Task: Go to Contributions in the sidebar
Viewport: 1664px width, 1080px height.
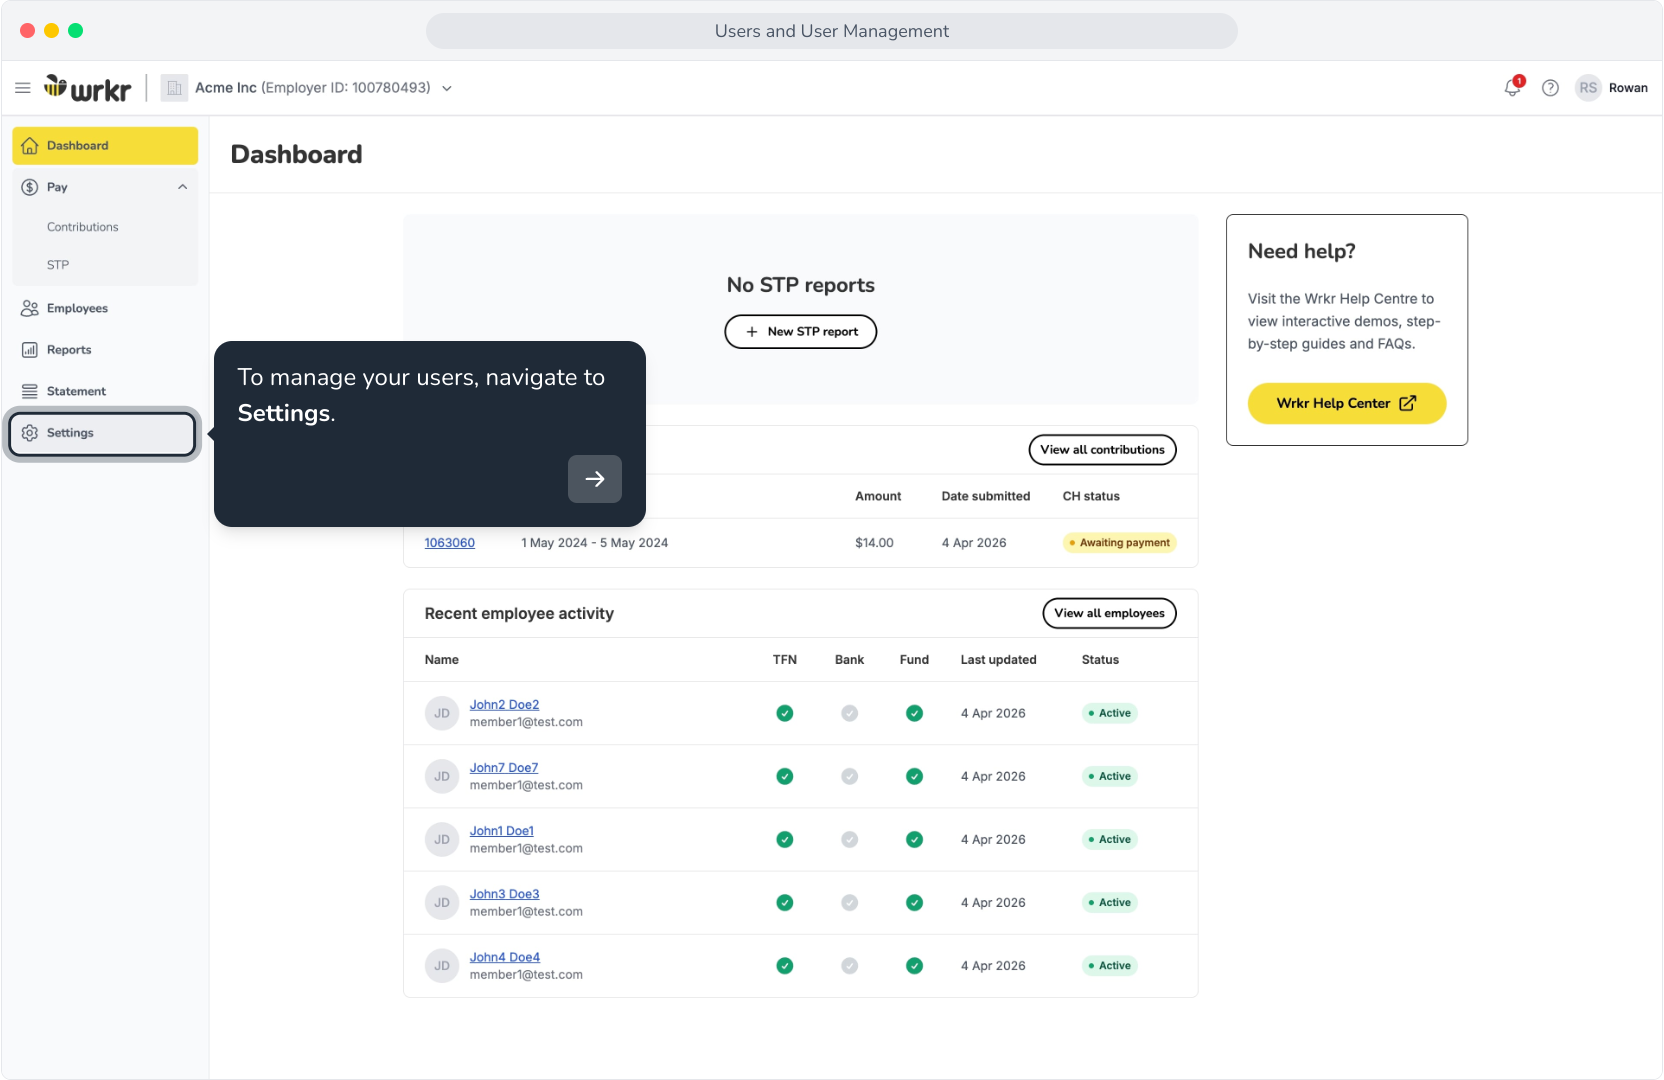Action: coord(83,227)
